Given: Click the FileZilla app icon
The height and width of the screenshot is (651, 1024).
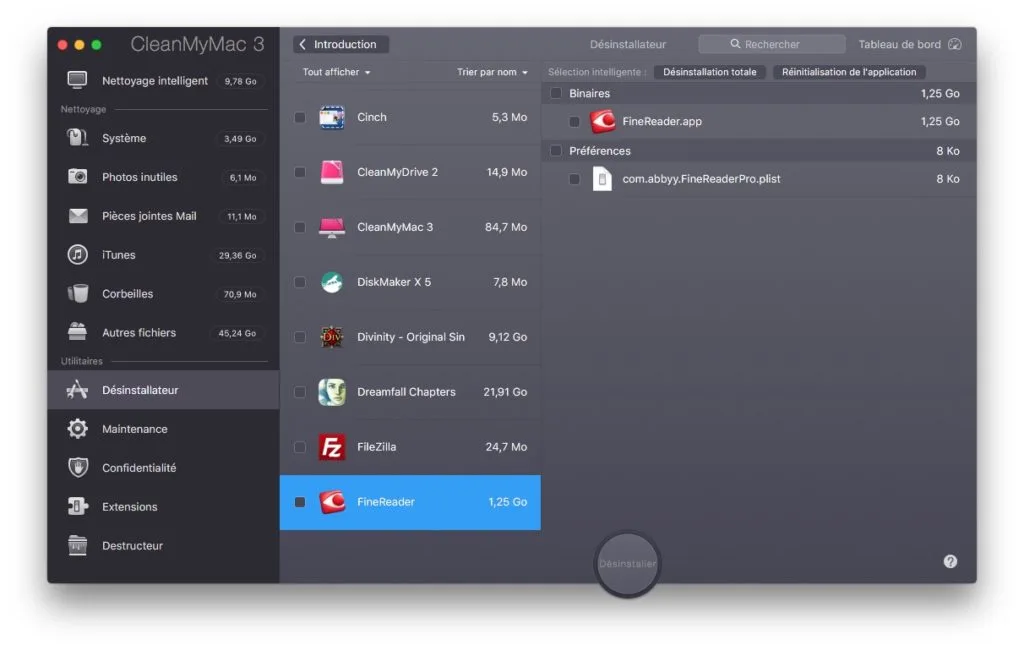Looking at the screenshot, I should tap(332, 447).
